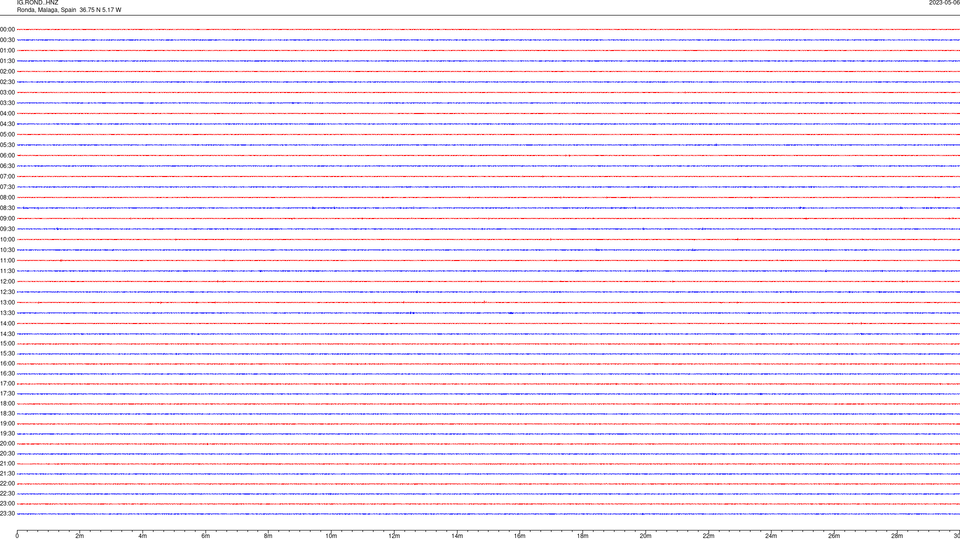Select the 17:30 time label
Screen dimensions: 960x540
[7, 394]
